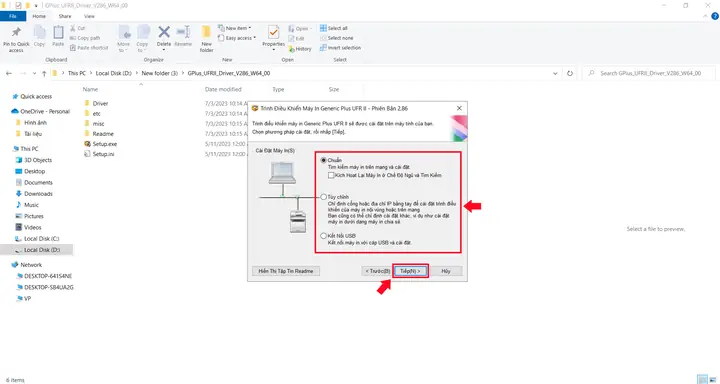Open the recent locations dropdown arrow
This screenshot has width=720, height=384.
(x=34, y=73)
